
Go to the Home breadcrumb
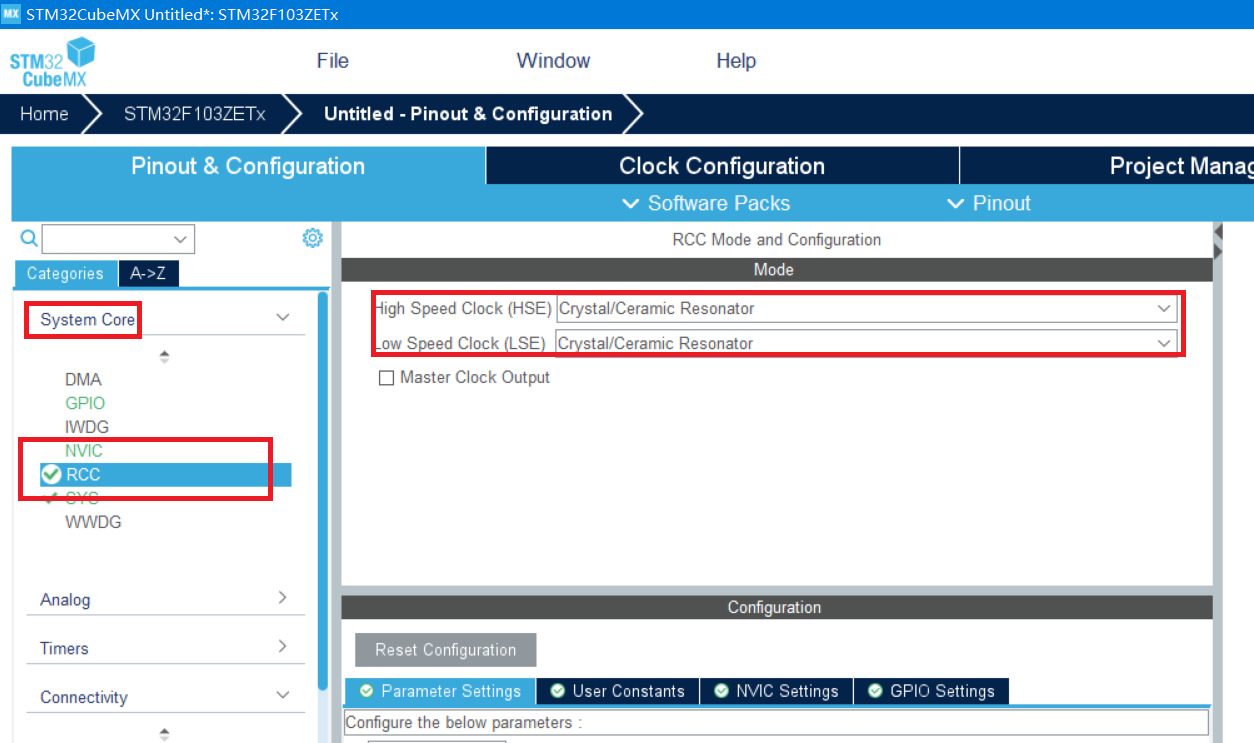coord(44,114)
